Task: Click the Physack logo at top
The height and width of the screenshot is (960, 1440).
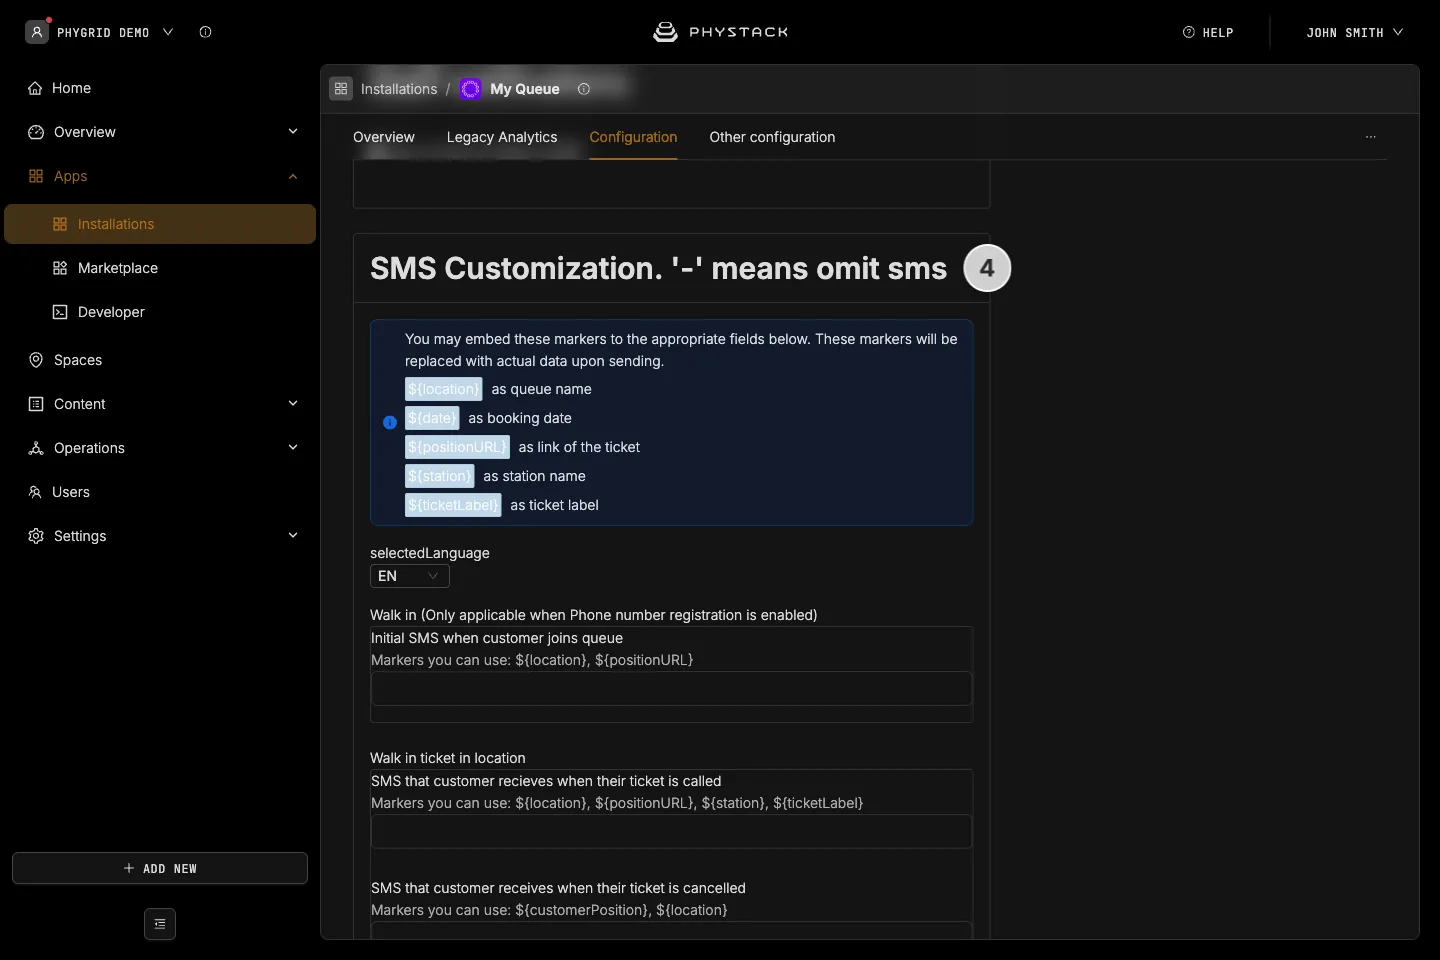Action: (x=720, y=32)
